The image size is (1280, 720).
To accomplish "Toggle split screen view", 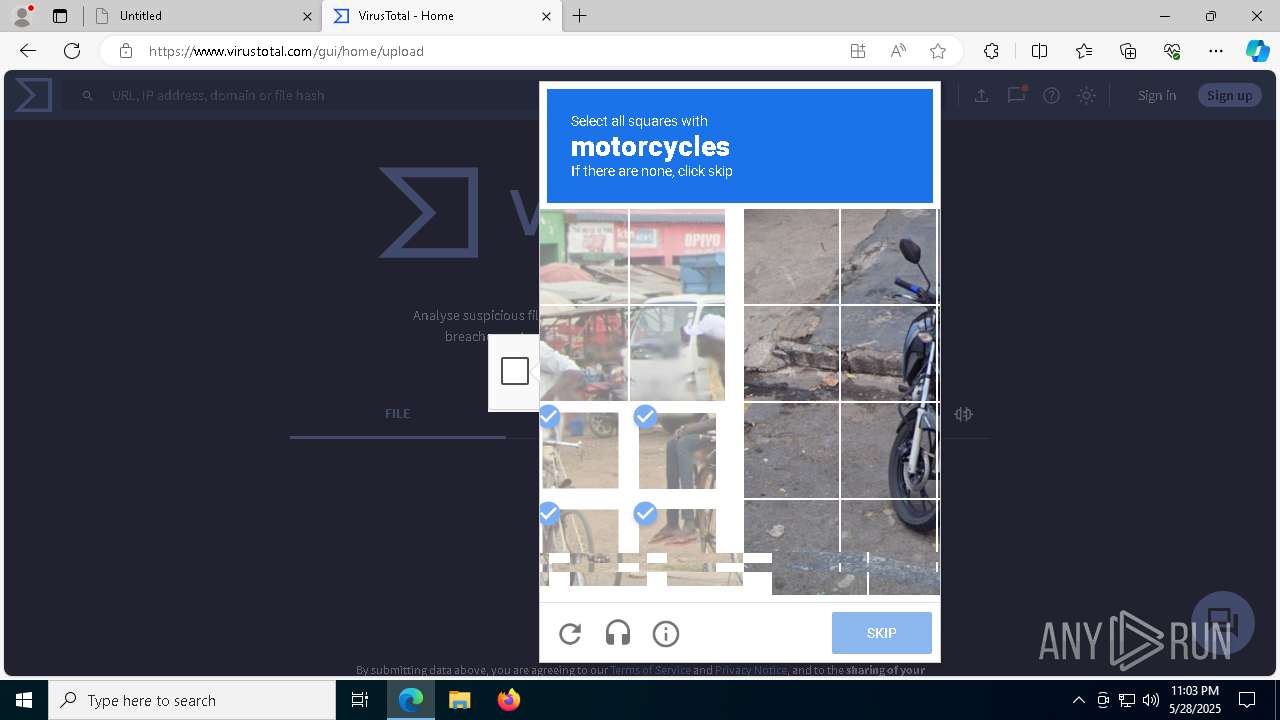I will click(1039, 51).
